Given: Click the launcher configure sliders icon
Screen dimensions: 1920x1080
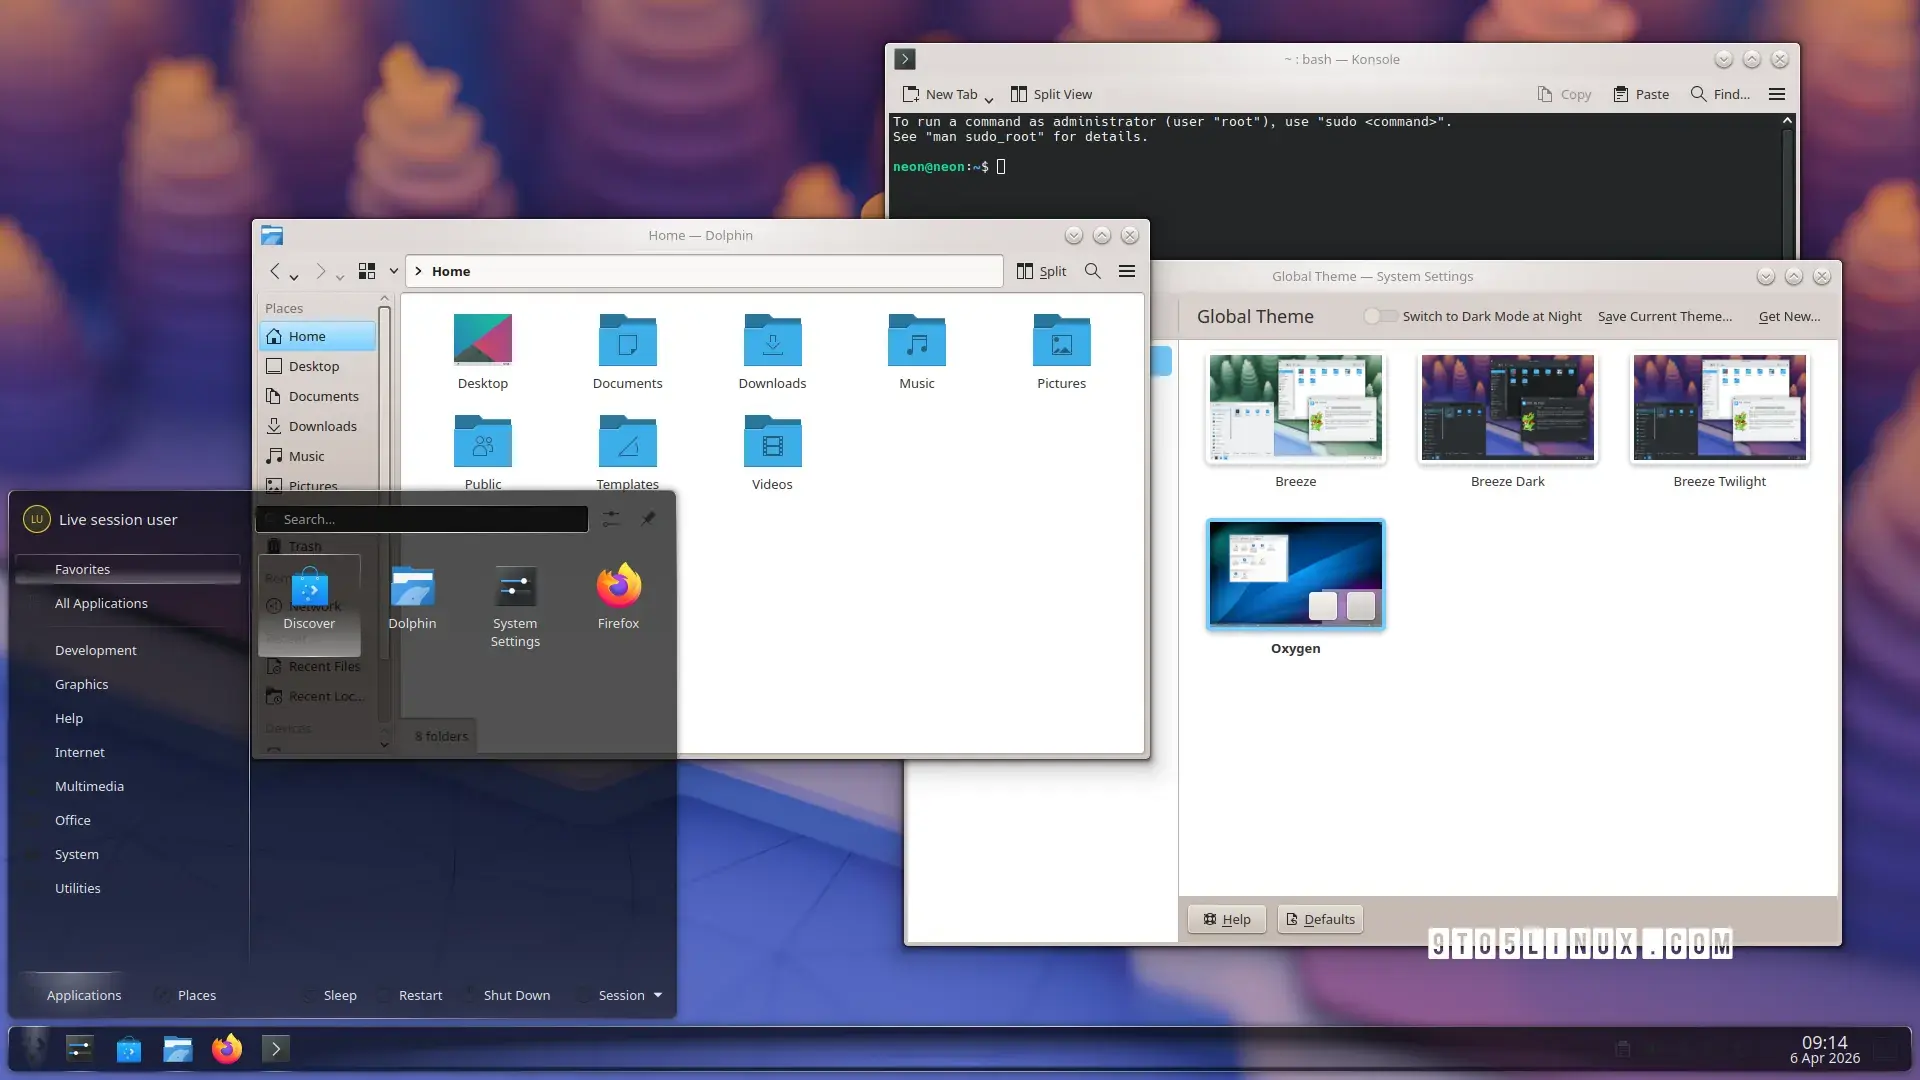Looking at the screenshot, I should tap(611, 518).
